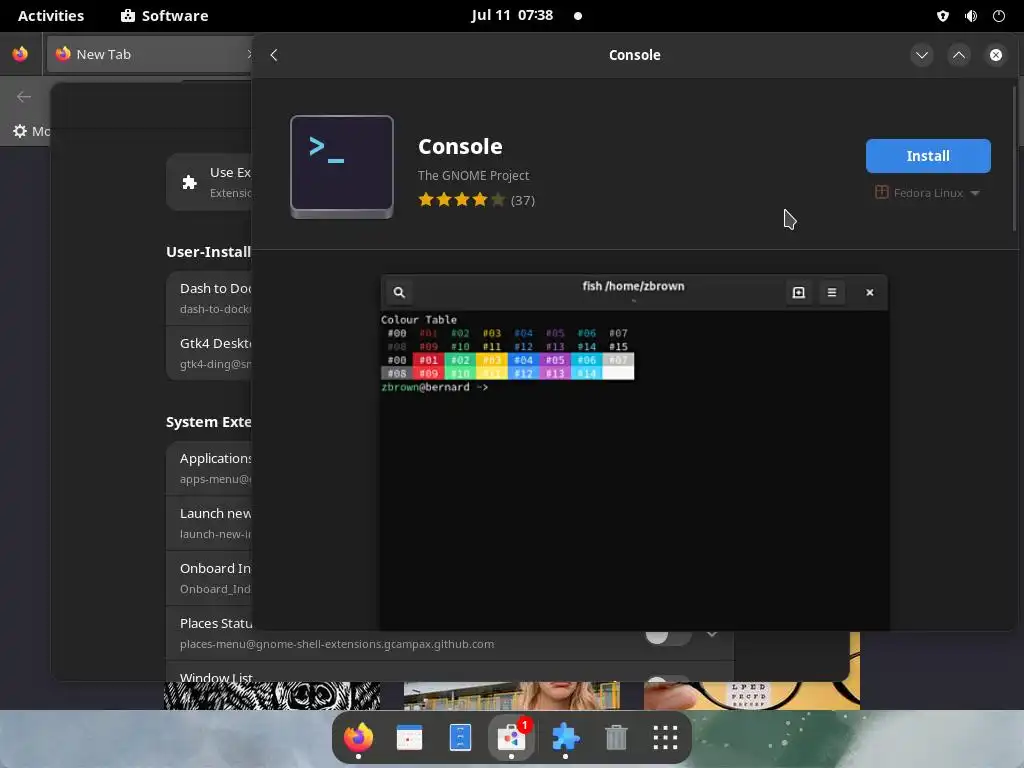The height and width of the screenshot is (768, 1024).
Task: Click the search icon in Console screenshot
Action: tap(399, 293)
